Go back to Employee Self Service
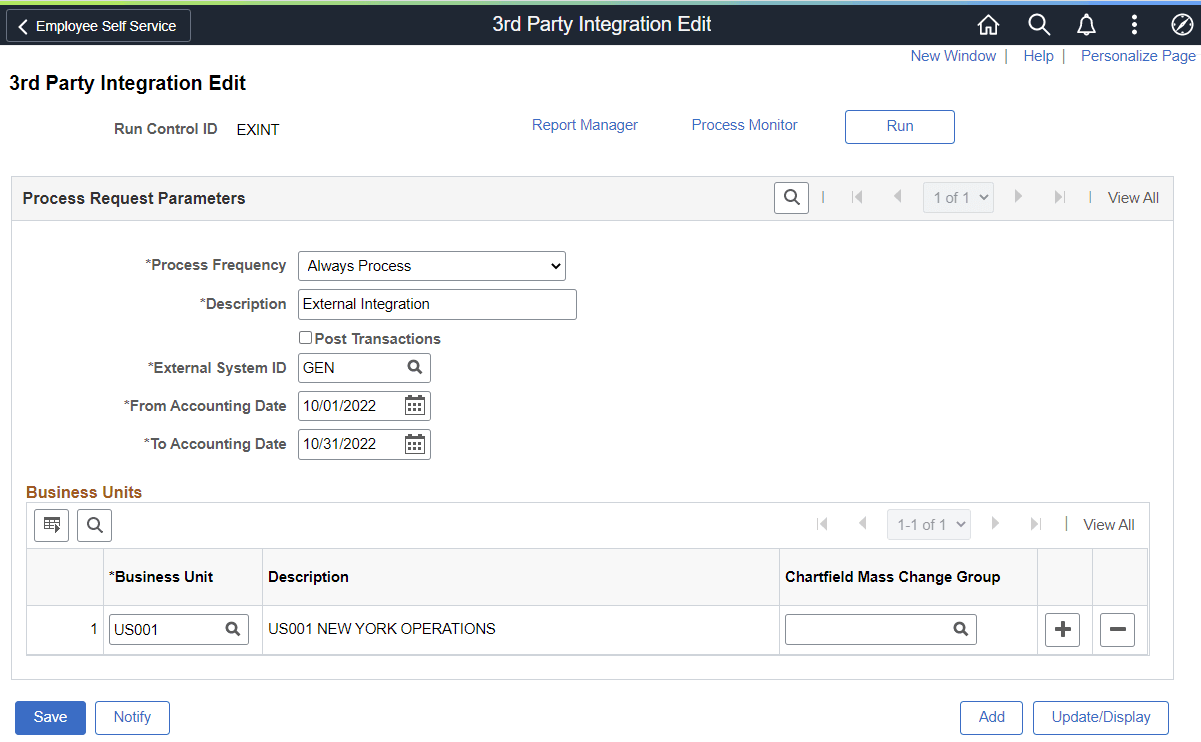 coord(97,25)
